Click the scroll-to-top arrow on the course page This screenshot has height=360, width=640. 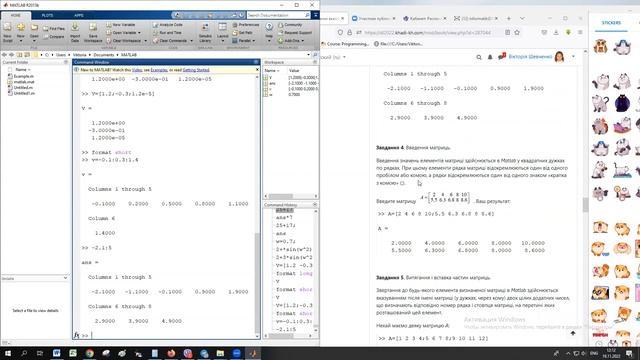[x=573, y=333]
